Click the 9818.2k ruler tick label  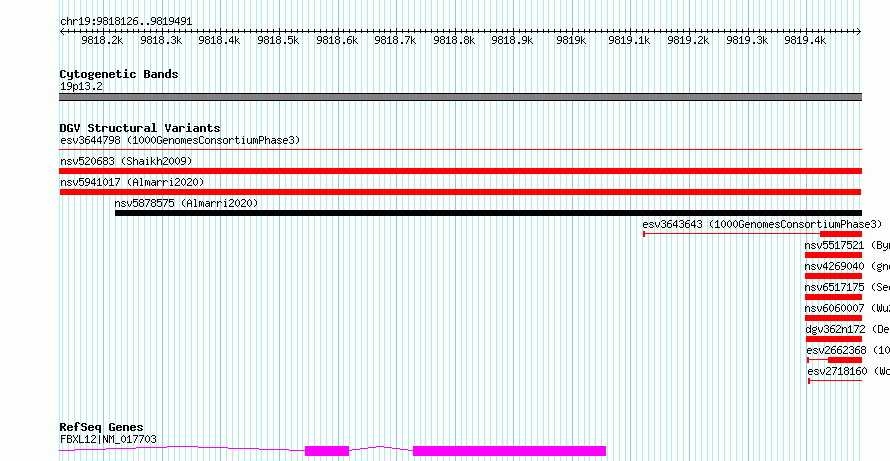[x=102, y=40]
